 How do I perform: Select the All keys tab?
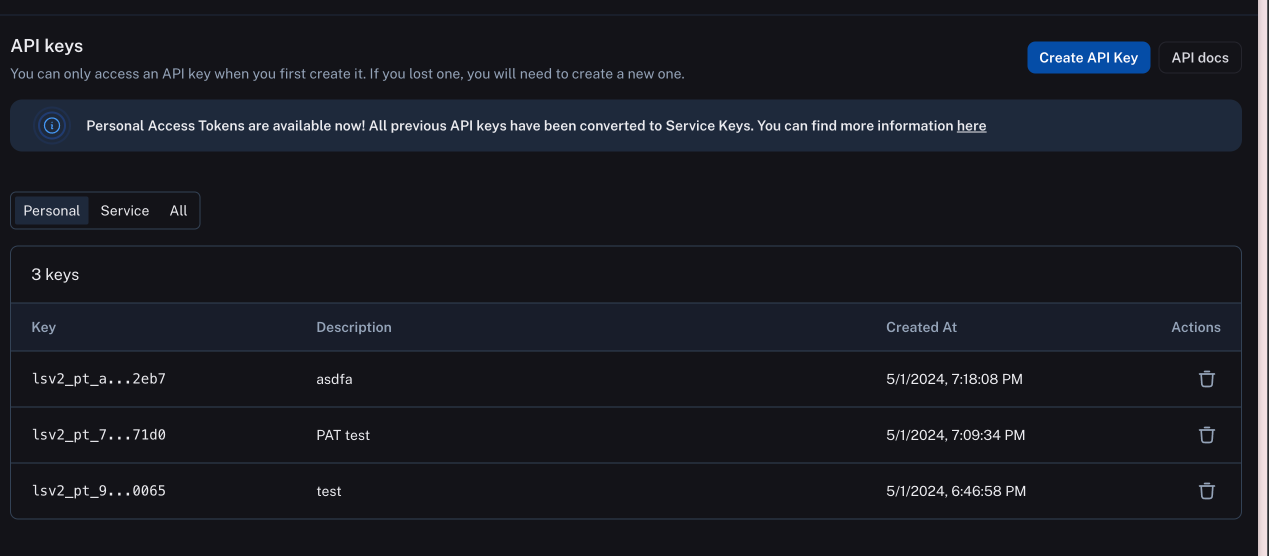[178, 211]
